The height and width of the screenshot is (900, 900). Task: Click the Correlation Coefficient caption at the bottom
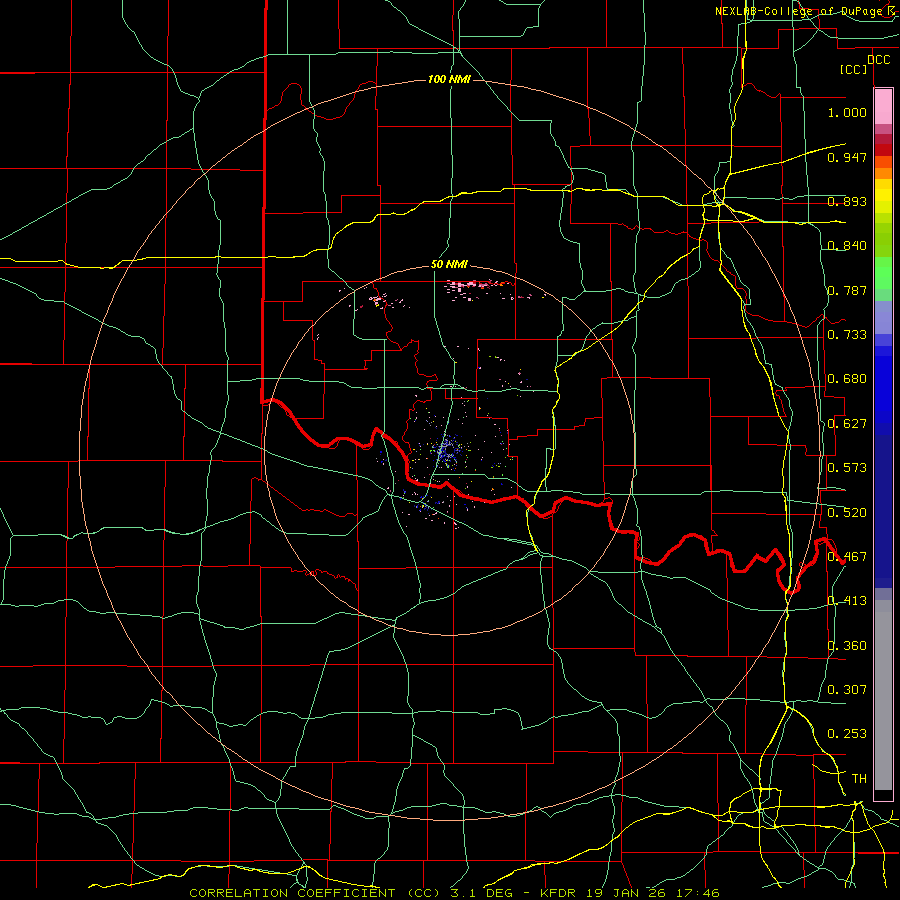454,893
